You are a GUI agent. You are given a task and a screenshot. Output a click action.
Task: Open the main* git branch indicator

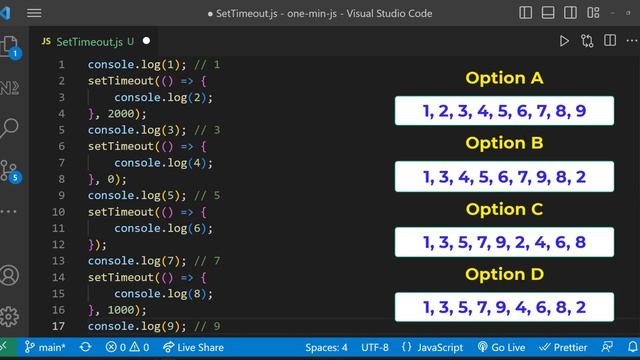[45, 347]
